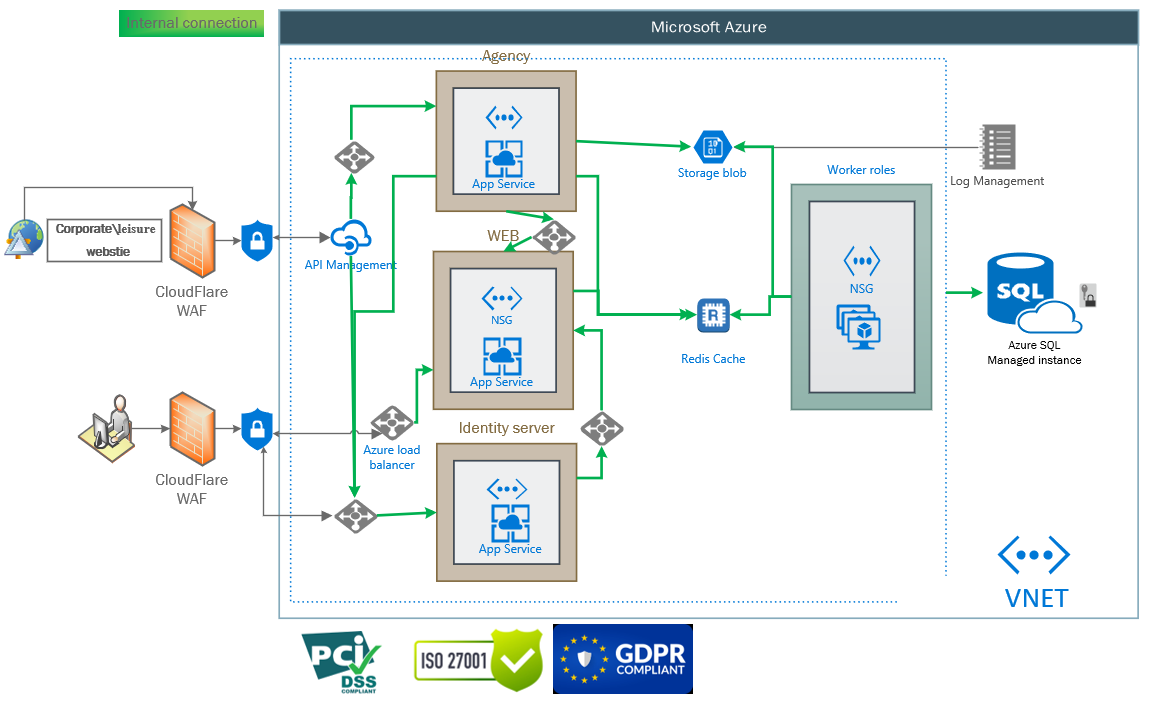This screenshot has width=1150, height=703.
Task: Click the App Service icon in WEB box
Action: 502,356
